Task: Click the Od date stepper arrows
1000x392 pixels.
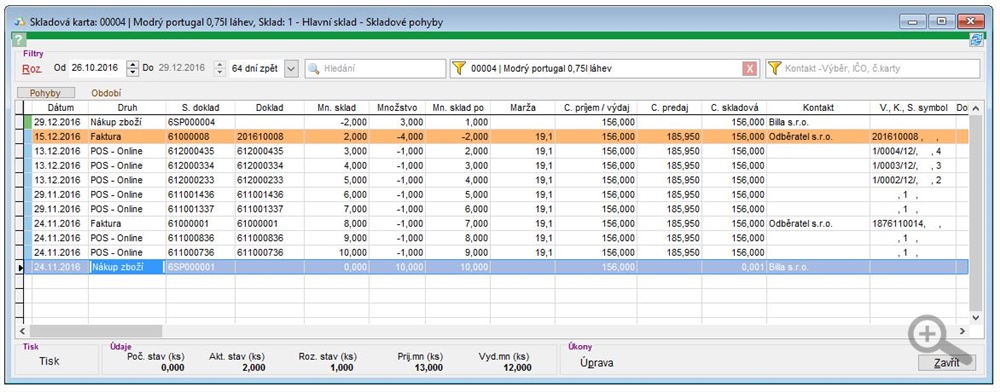Action: pyautogui.click(x=133, y=68)
